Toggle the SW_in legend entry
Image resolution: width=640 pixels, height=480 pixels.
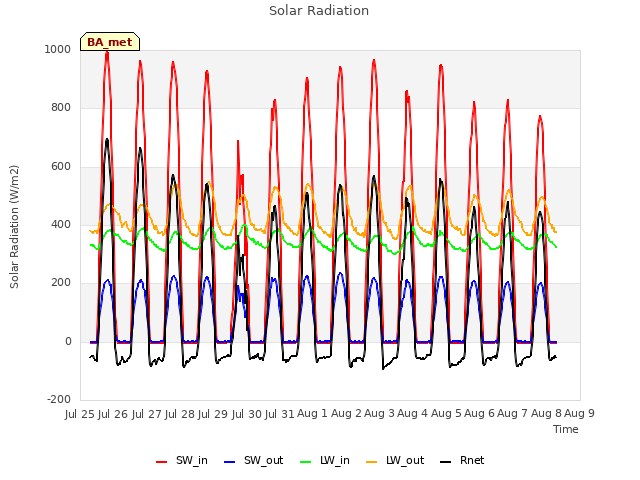pos(182,460)
